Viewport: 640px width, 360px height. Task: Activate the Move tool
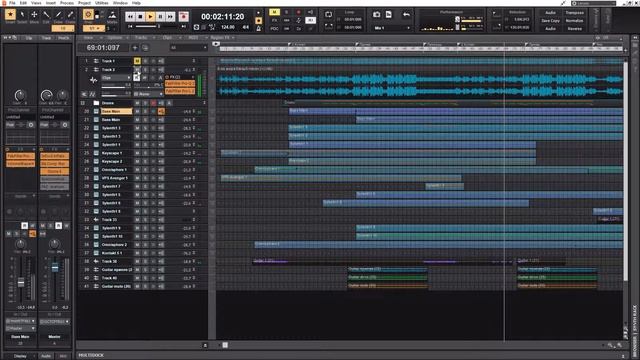34,15
